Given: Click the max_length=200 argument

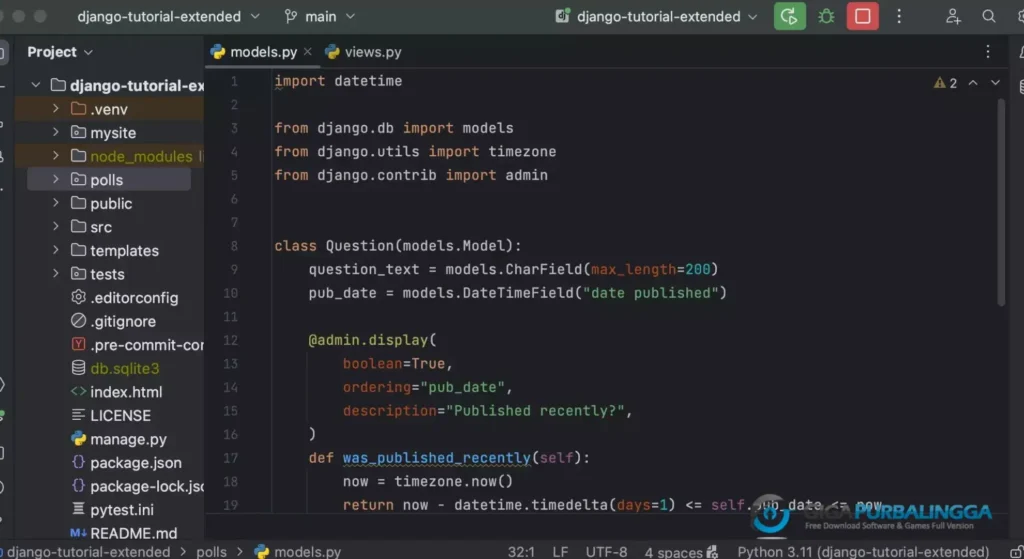Looking at the screenshot, I should 650,269.
